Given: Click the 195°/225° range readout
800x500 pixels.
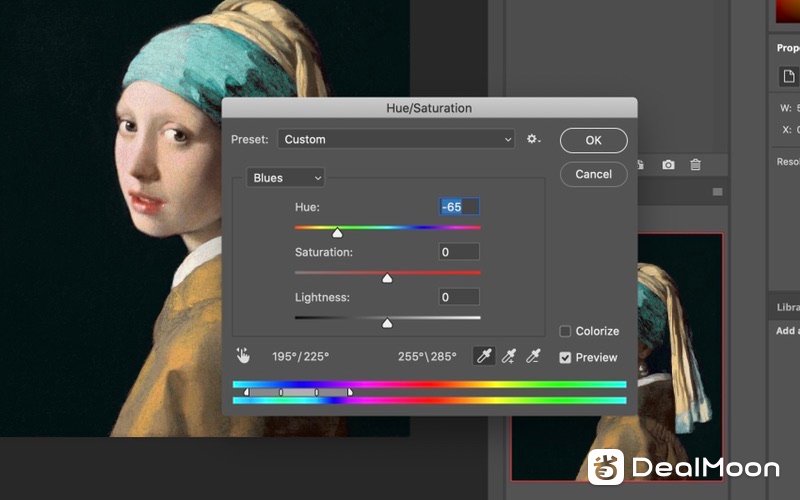Looking at the screenshot, I should (301, 357).
